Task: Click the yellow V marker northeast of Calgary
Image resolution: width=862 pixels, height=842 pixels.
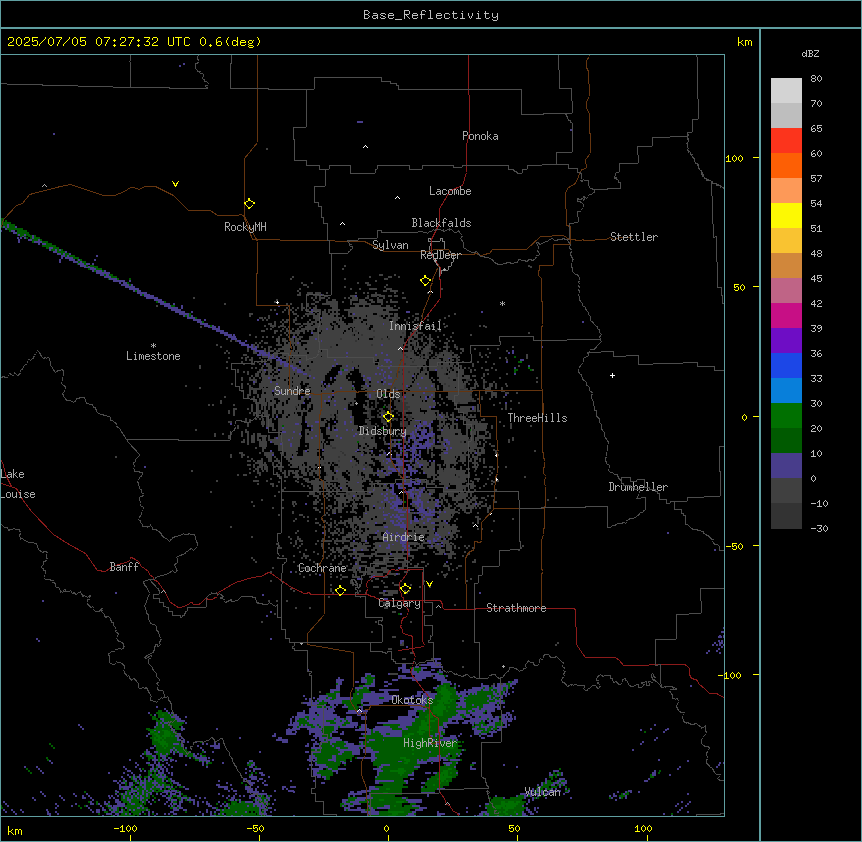Action: (429, 584)
